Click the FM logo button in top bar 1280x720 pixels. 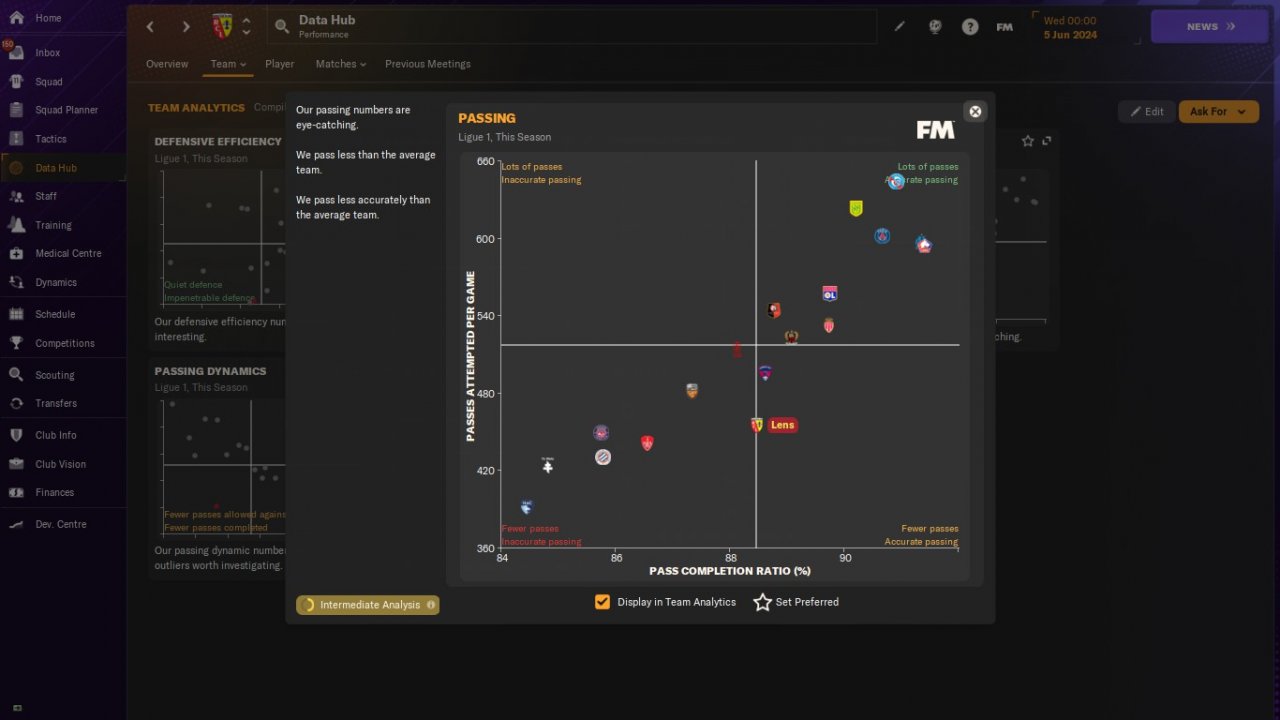(x=1005, y=27)
